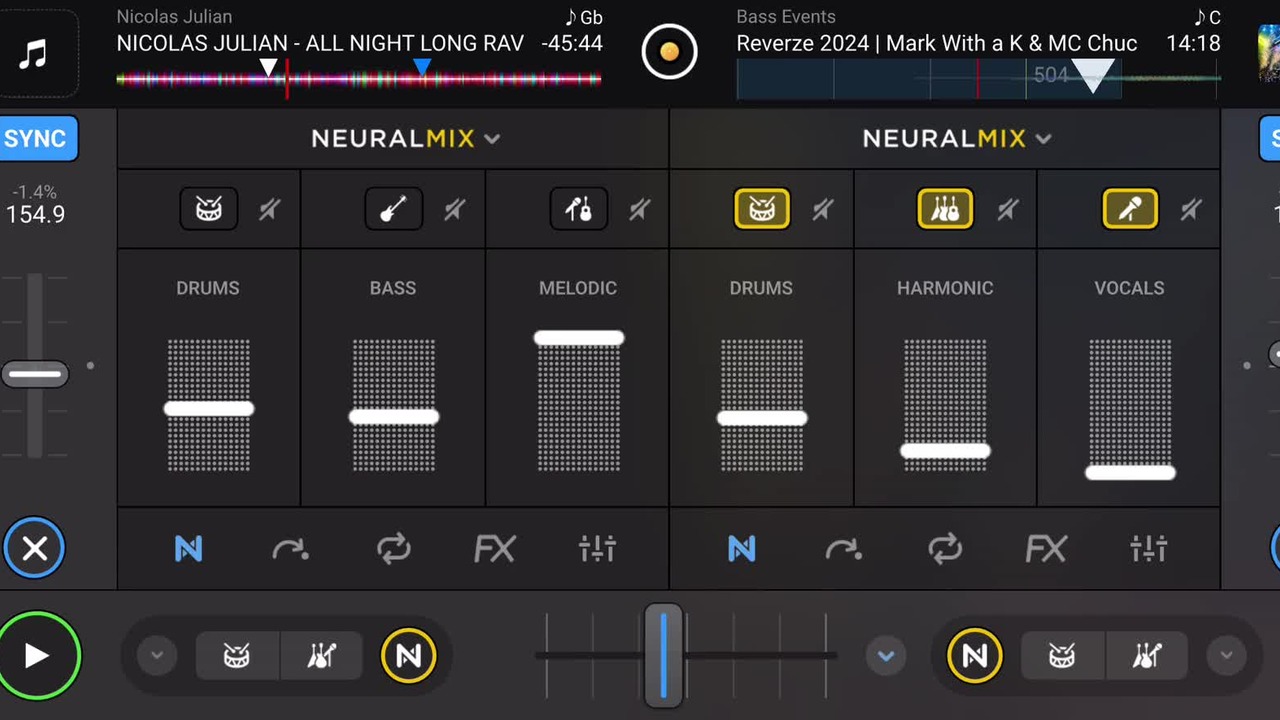1280x720 pixels.
Task: Tap the left deck cue jump arrow icon
Action: (290, 549)
